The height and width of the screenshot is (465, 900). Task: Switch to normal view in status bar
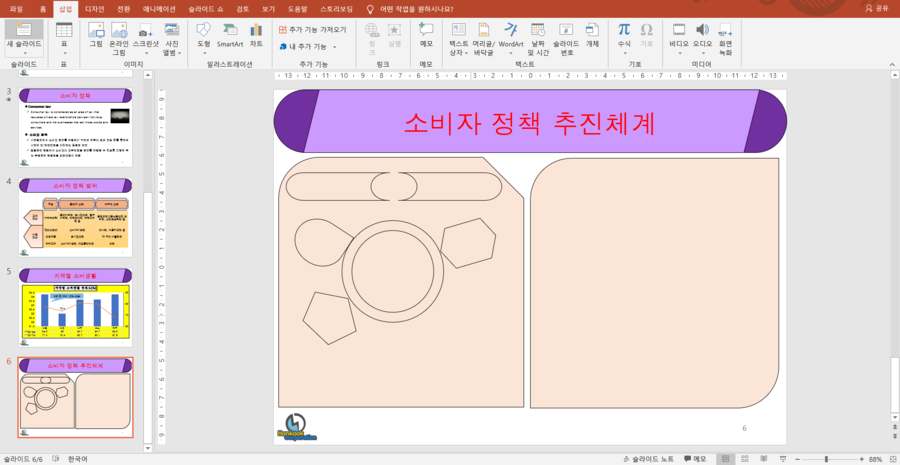[x=726, y=459]
